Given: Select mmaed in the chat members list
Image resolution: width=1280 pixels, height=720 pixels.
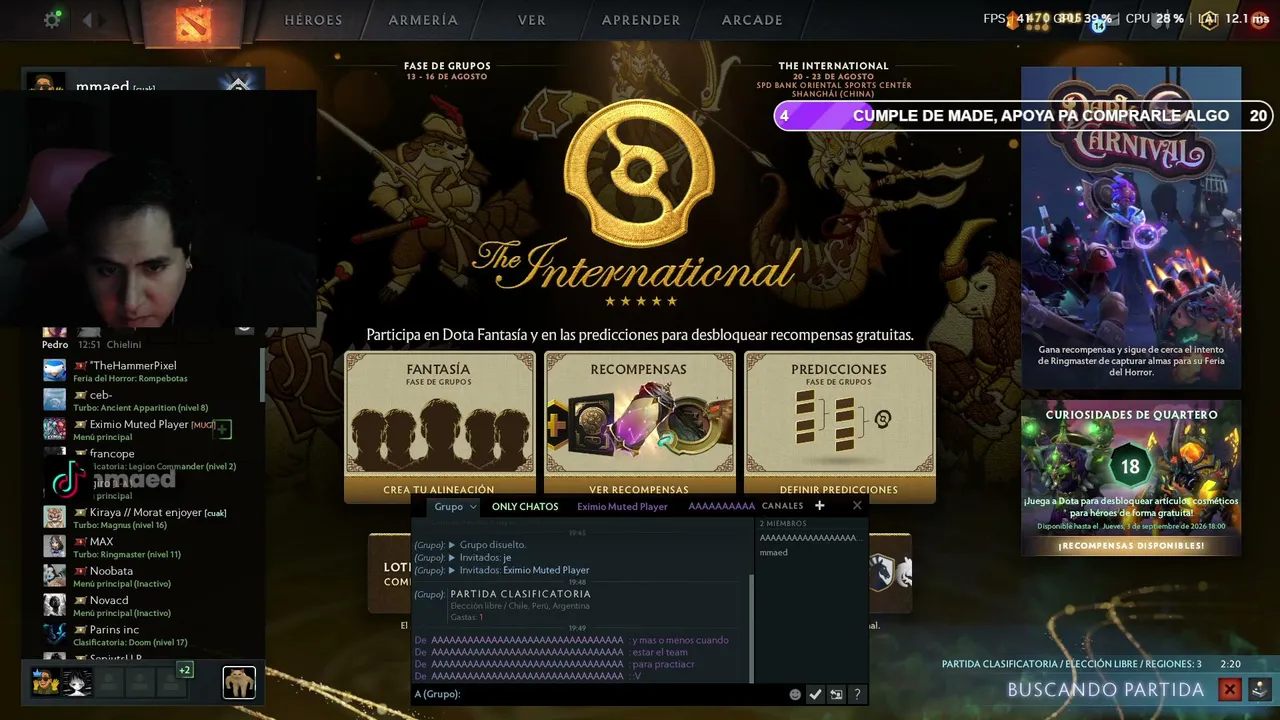Looking at the screenshot, I should 774,552.
